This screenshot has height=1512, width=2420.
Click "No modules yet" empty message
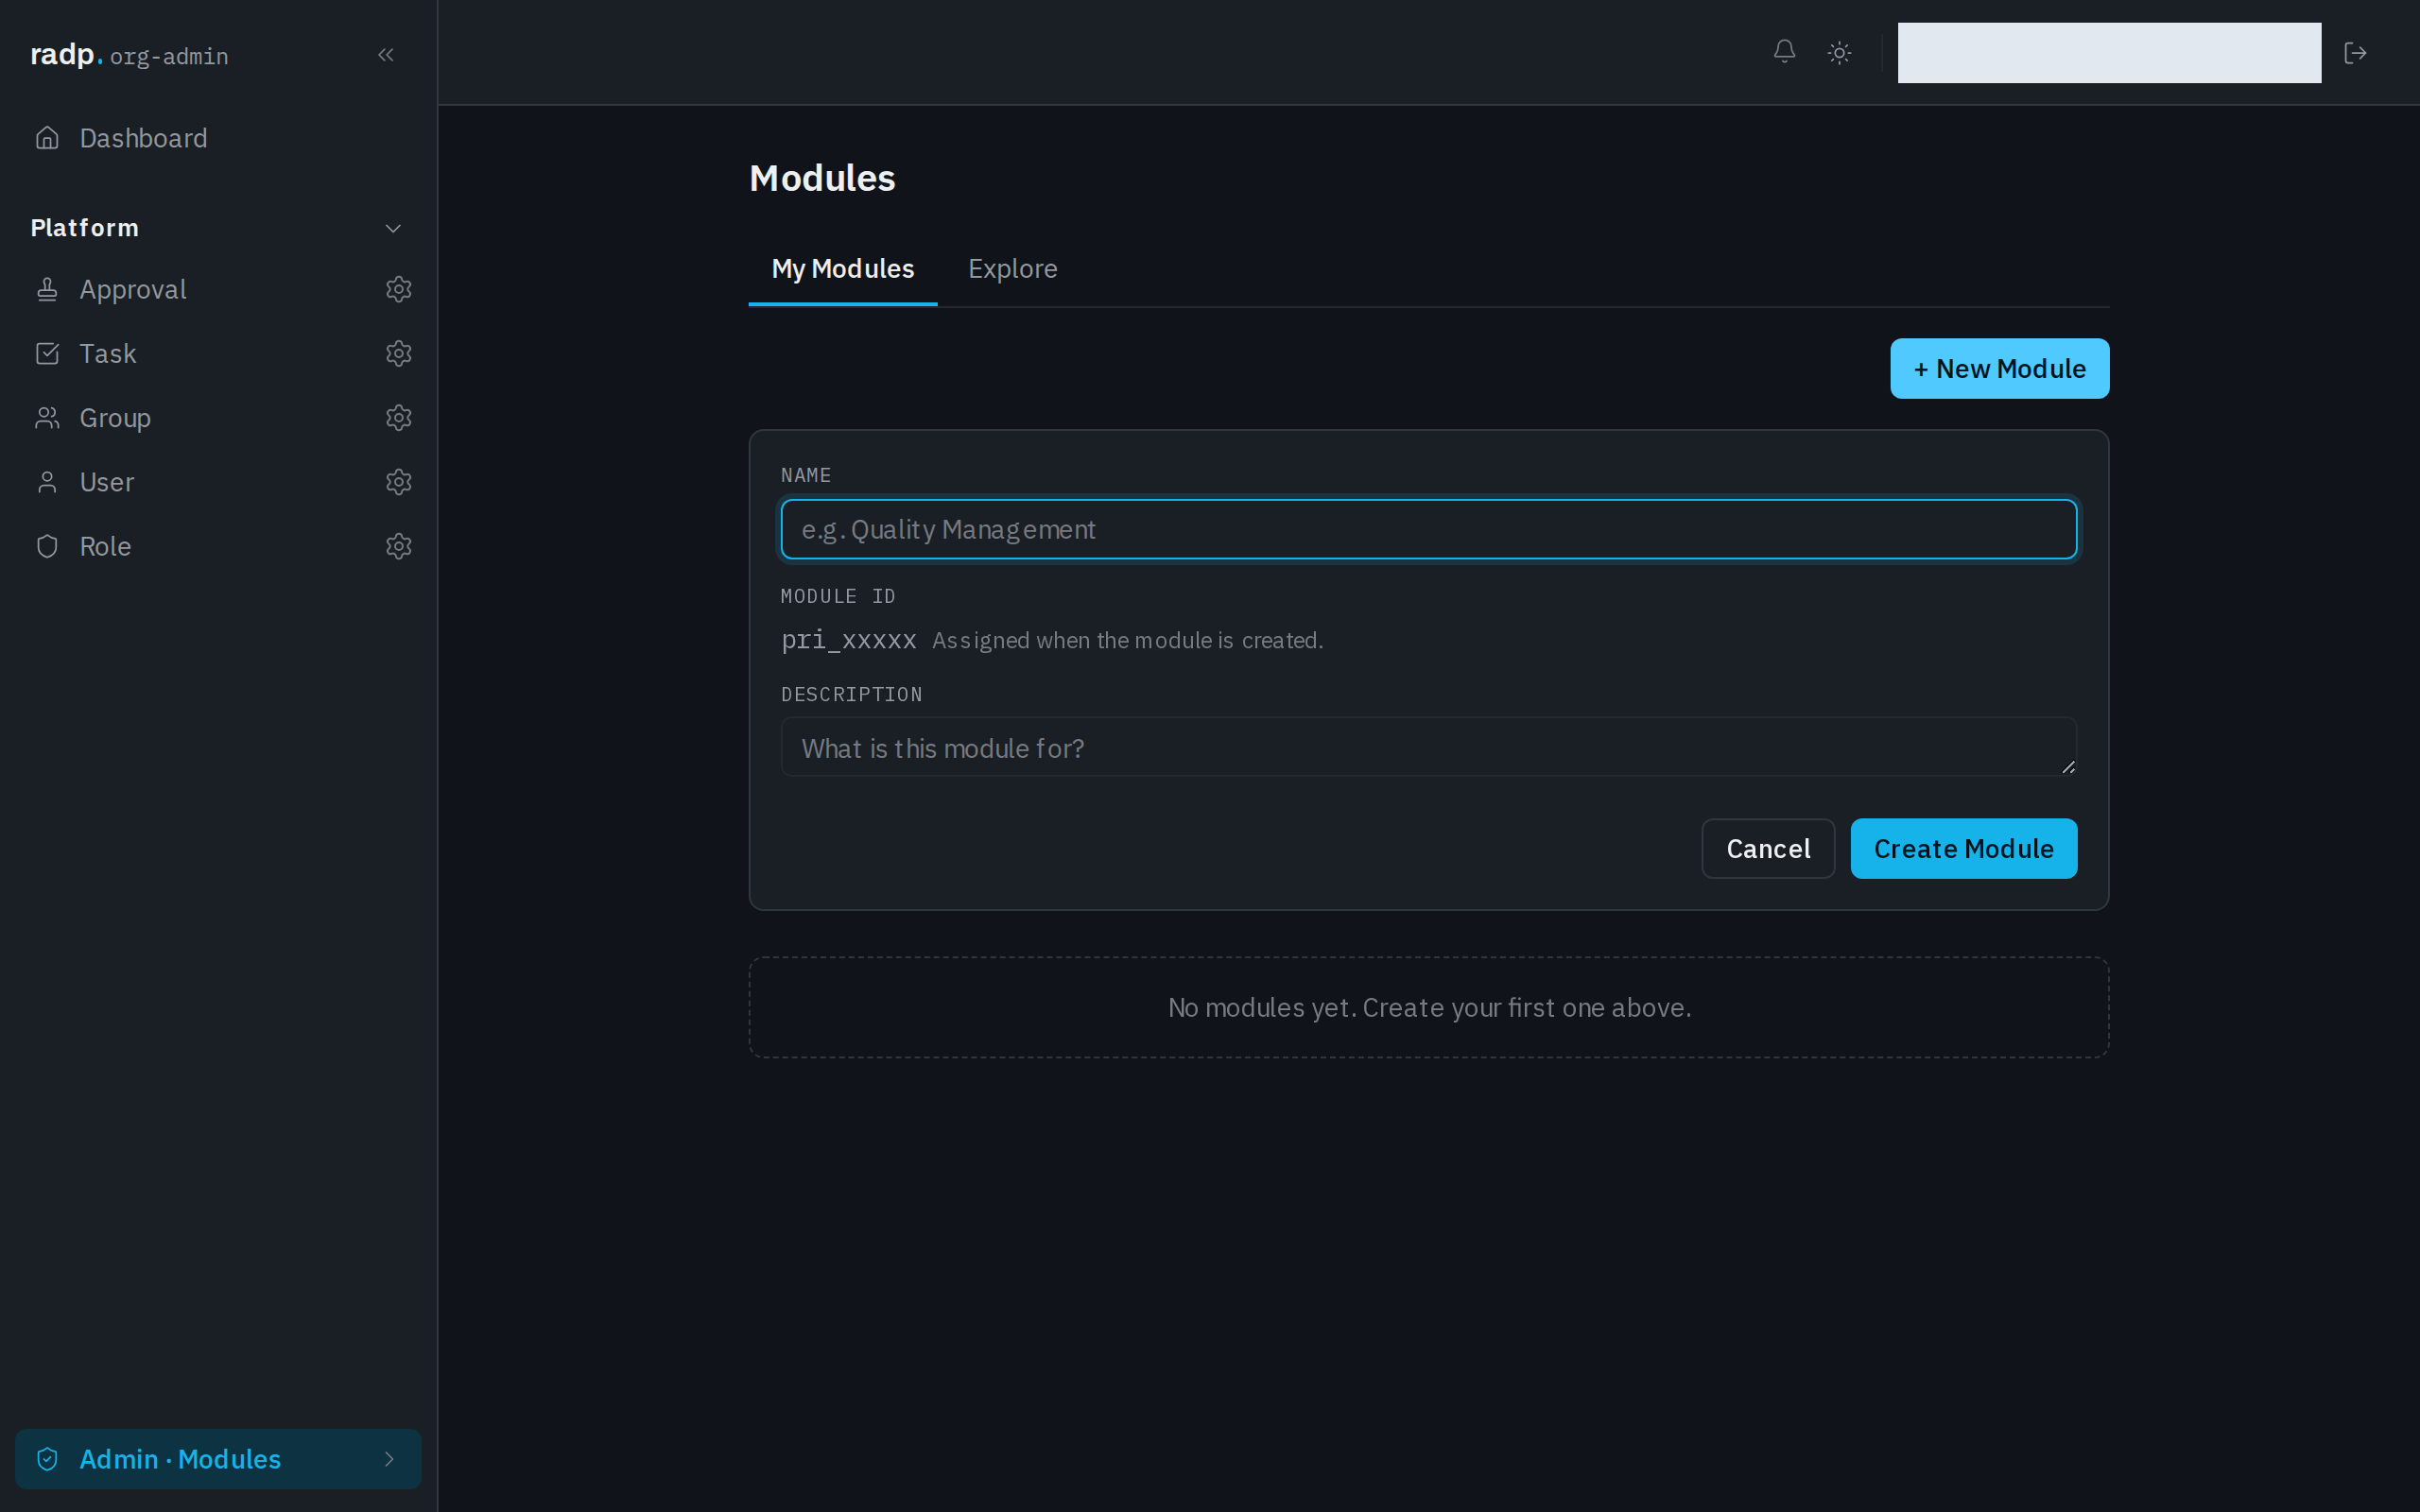[1429, 1008]
